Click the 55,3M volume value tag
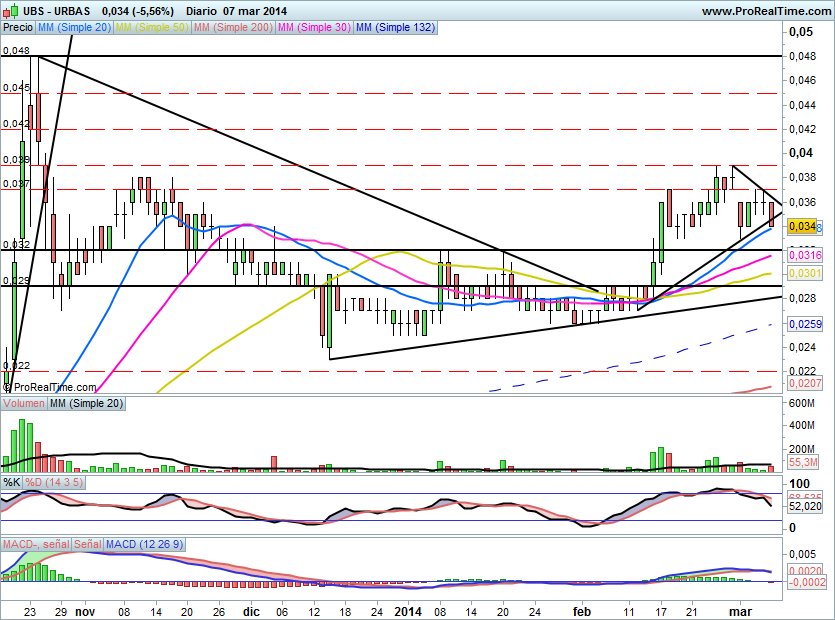Viewport: 835px width, 620px height. [803, 462]
